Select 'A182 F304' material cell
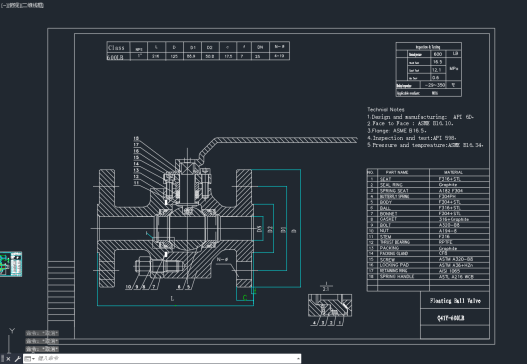 [x=451, y=191]
